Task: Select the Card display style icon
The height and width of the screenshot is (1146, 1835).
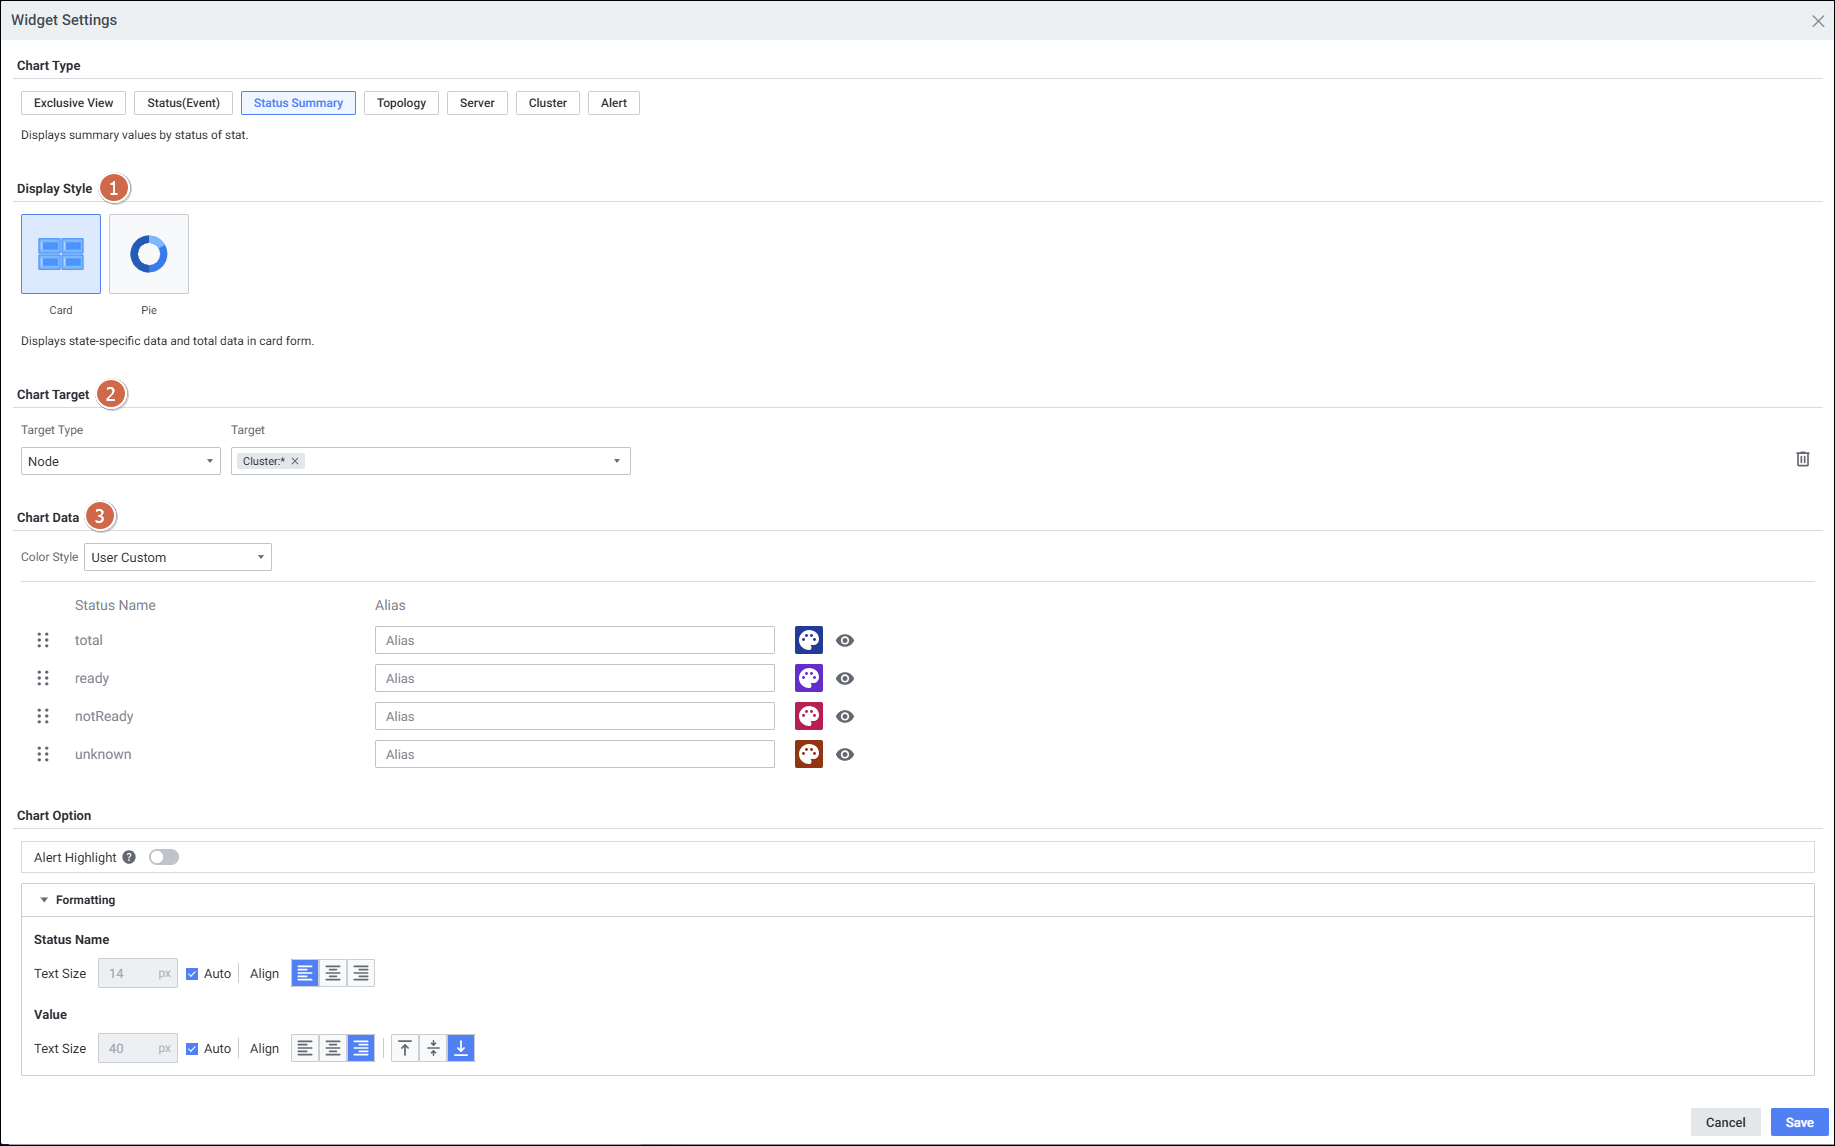Action: point(61,254)
